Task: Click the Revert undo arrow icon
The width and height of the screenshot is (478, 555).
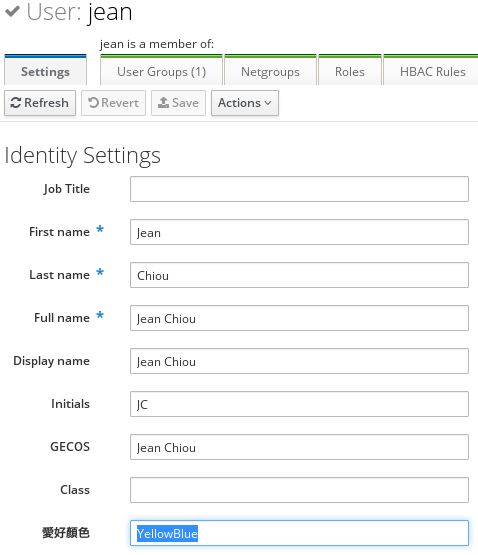Action: (x=93, y=103)
